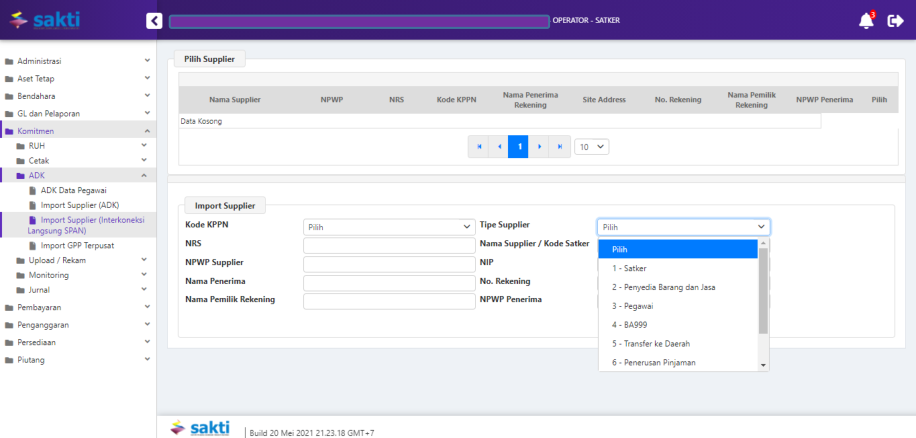Go to next page in pagination
The image size is (916, 438).
[539, 146]
